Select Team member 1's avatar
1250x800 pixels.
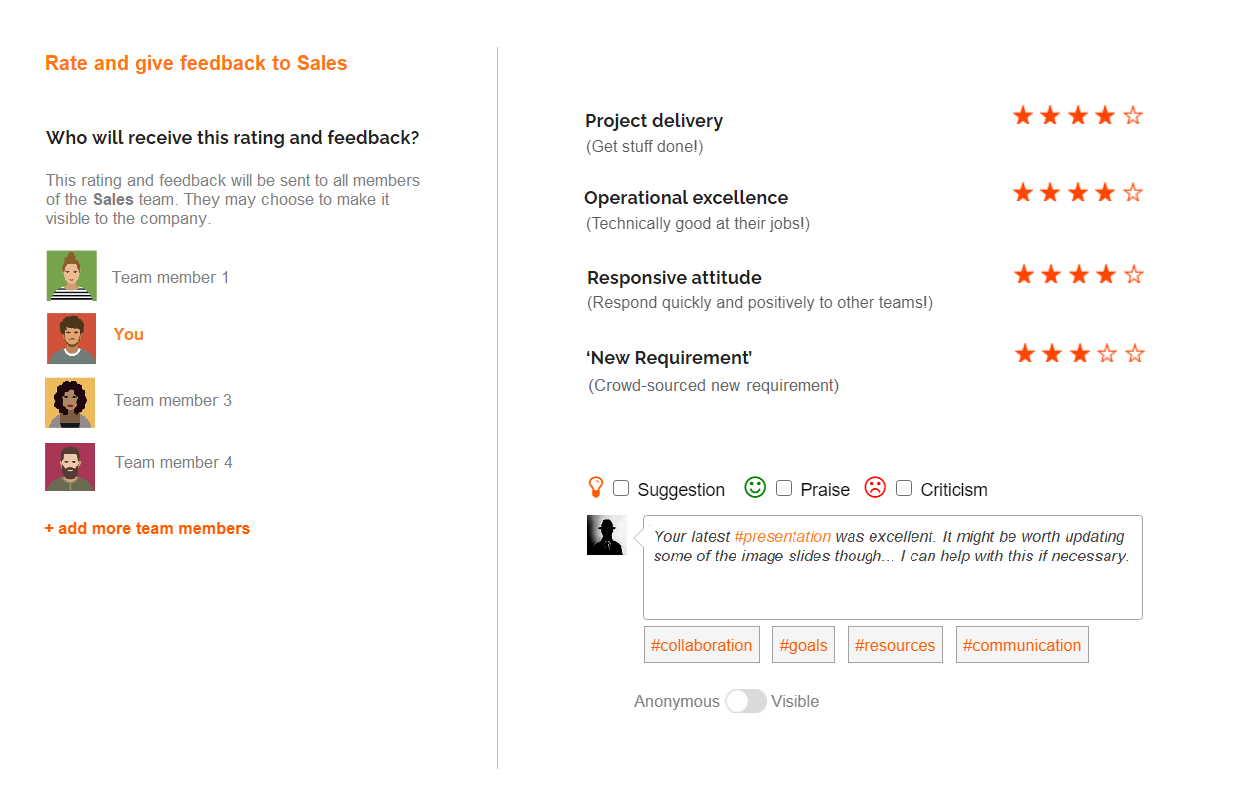tap(72, 276)
